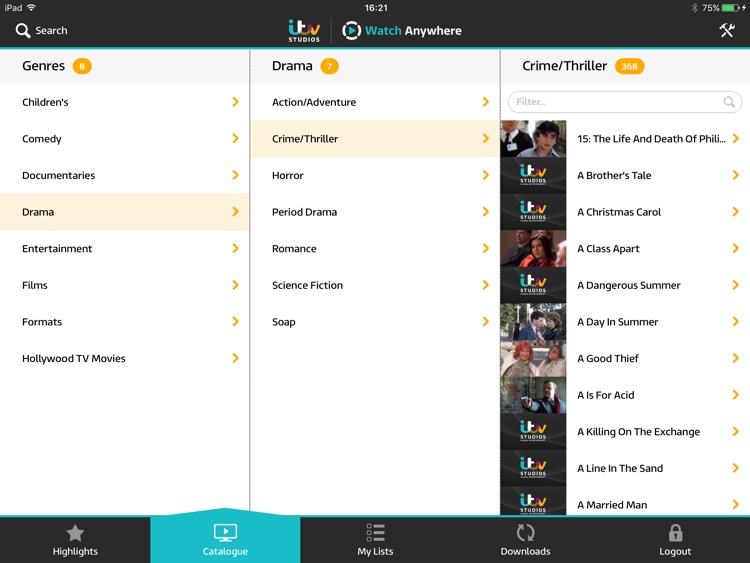
Task: Tap the Wi-Fi status icon
Action: pyautogui.click(x=32, y=7)
